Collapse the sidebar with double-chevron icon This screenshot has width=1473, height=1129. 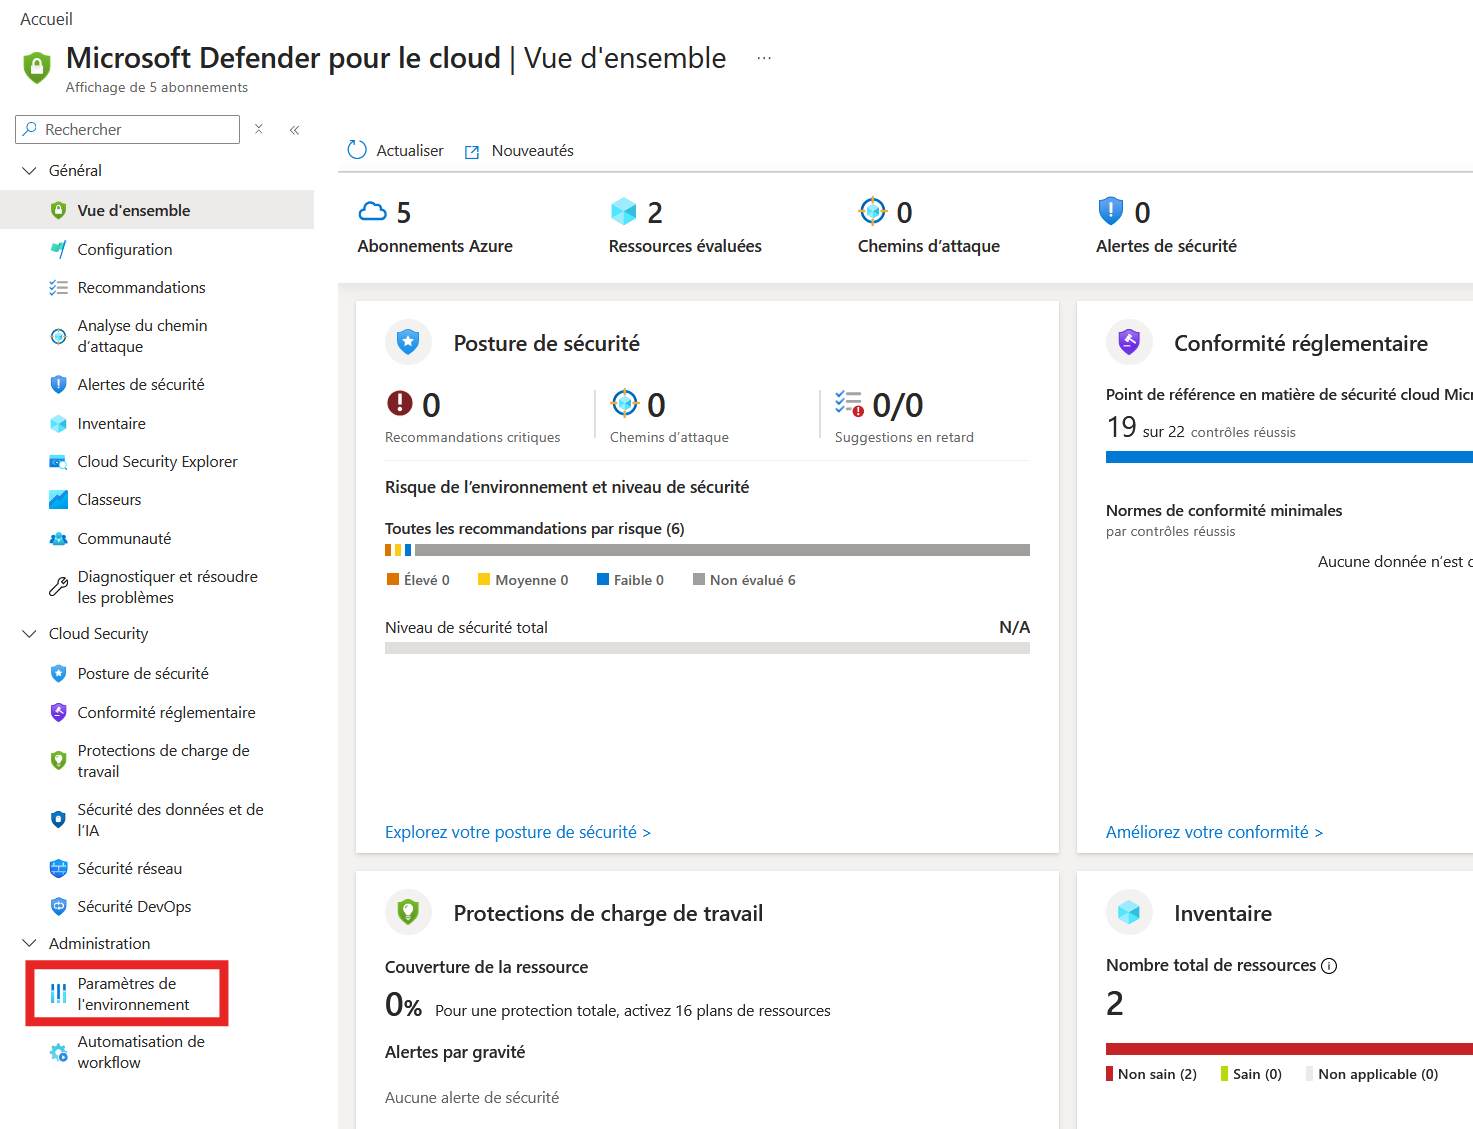(x=295, y=130)
